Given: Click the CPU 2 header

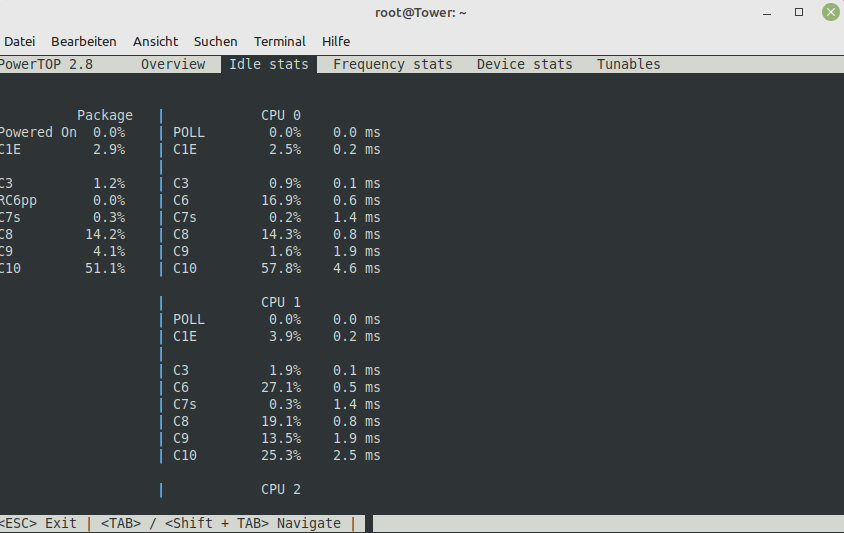Looking at the screenshot, I should coord(281,489).
